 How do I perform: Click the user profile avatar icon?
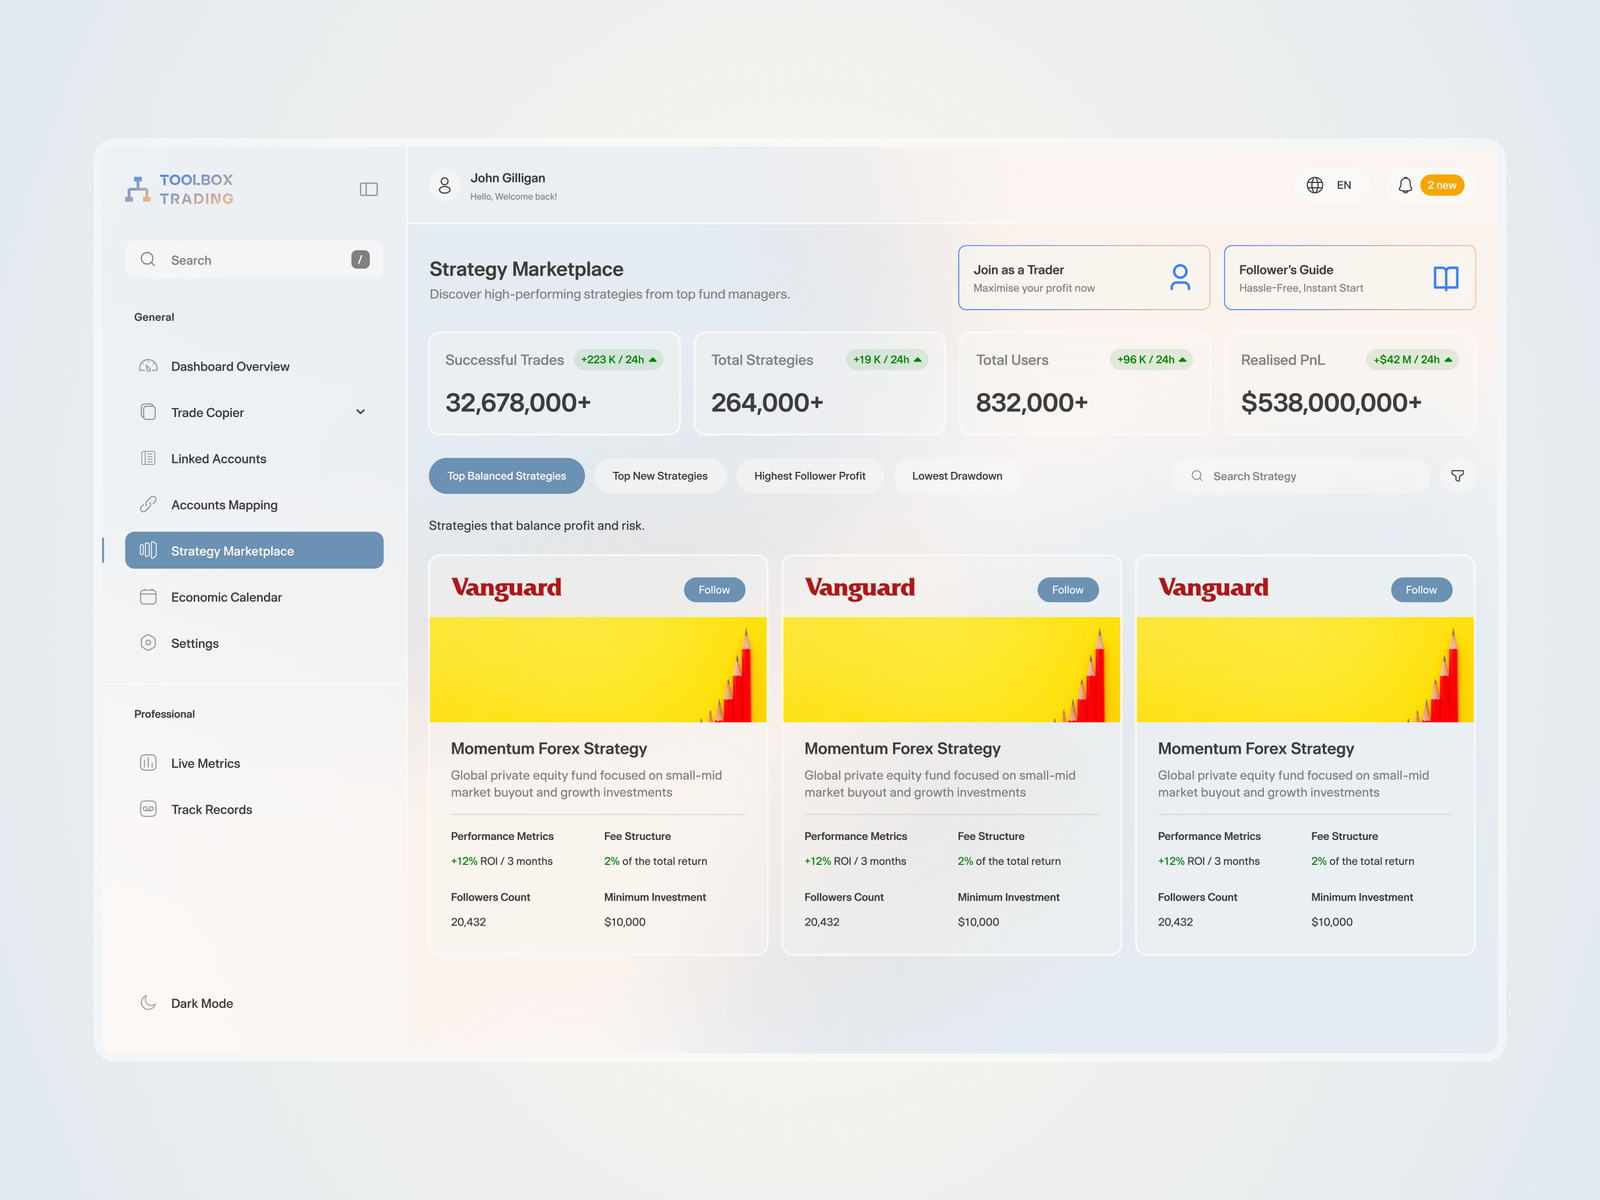pos(445,186)
